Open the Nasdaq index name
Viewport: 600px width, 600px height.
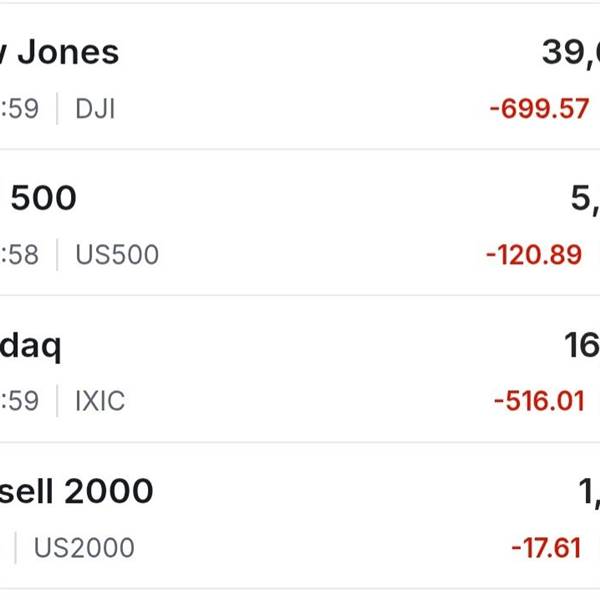point(31,346)
